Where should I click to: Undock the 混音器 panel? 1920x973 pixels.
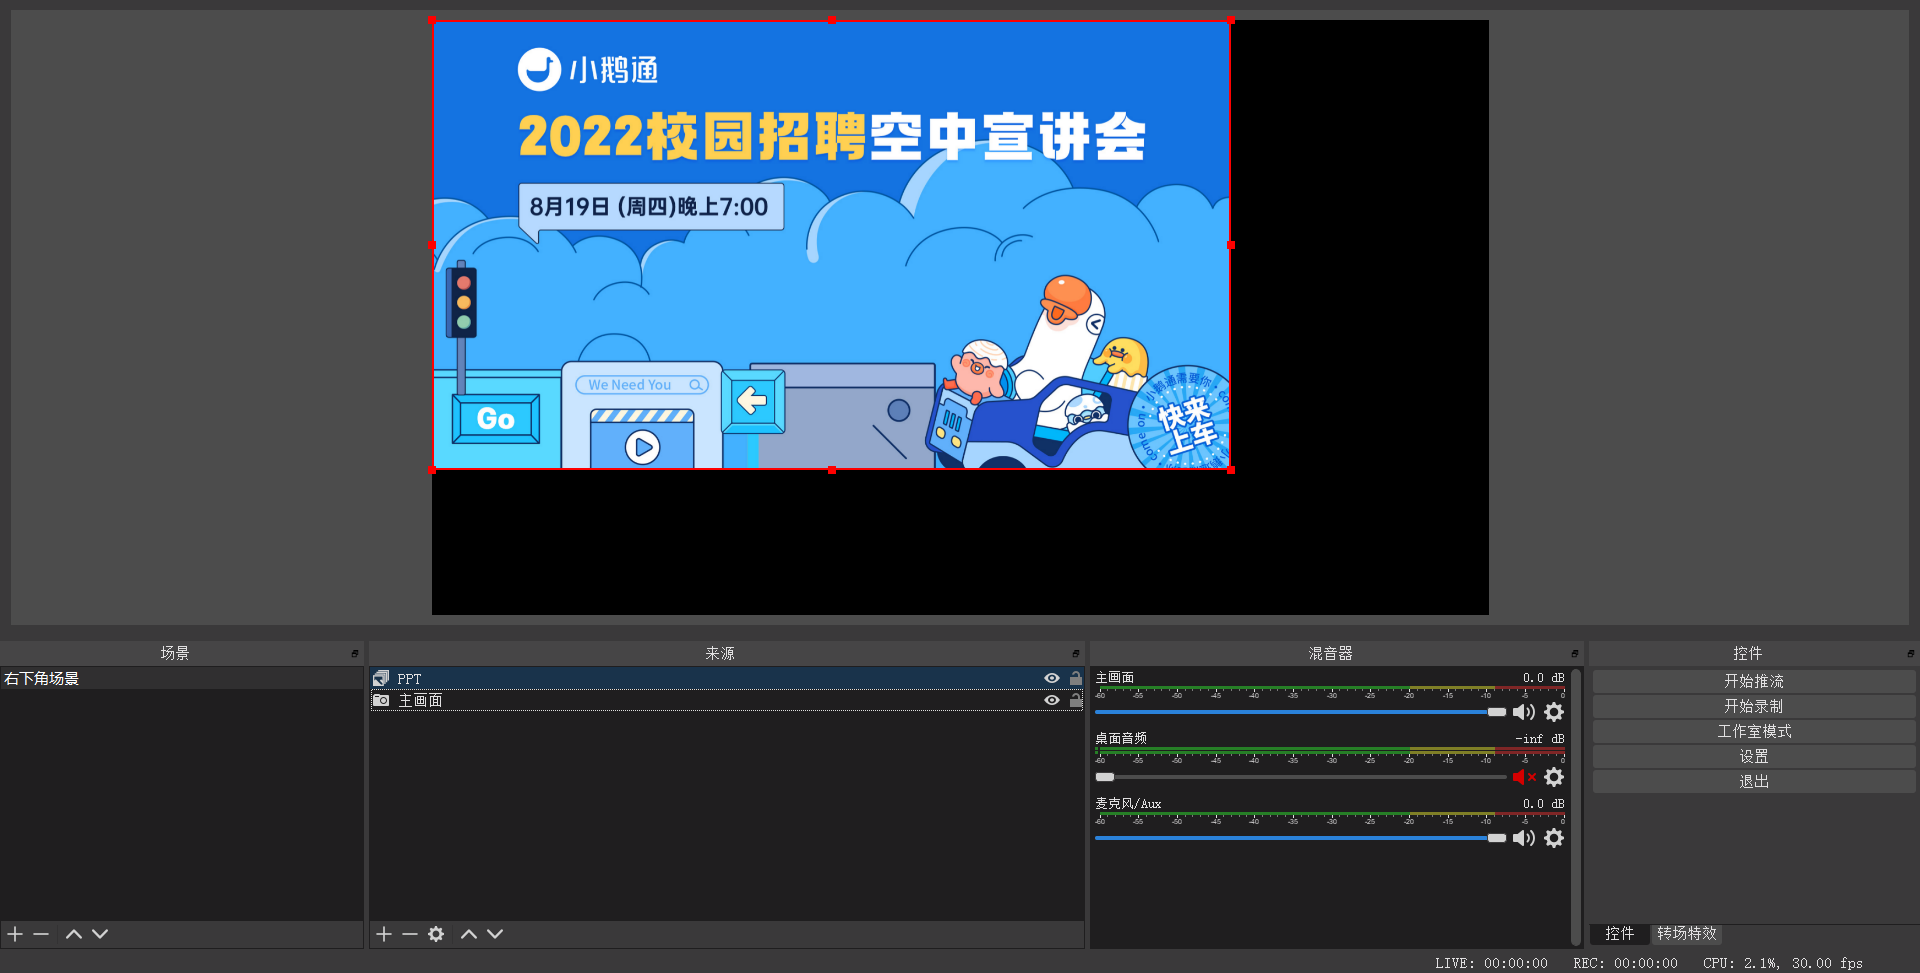(1575, 654)
